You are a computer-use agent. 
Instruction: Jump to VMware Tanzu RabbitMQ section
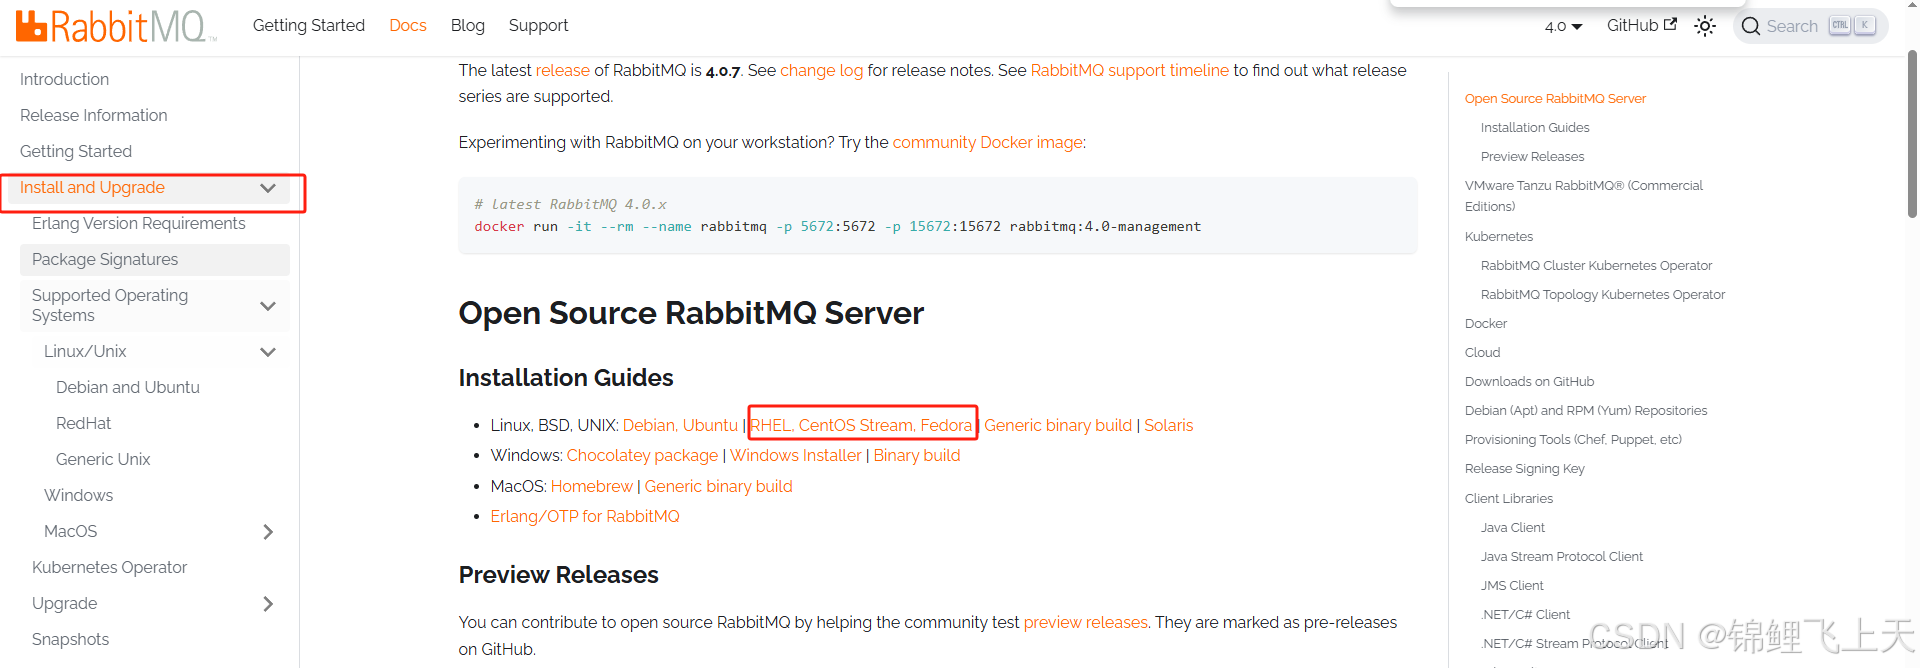pyautogui.click(x=1584, y=196)
